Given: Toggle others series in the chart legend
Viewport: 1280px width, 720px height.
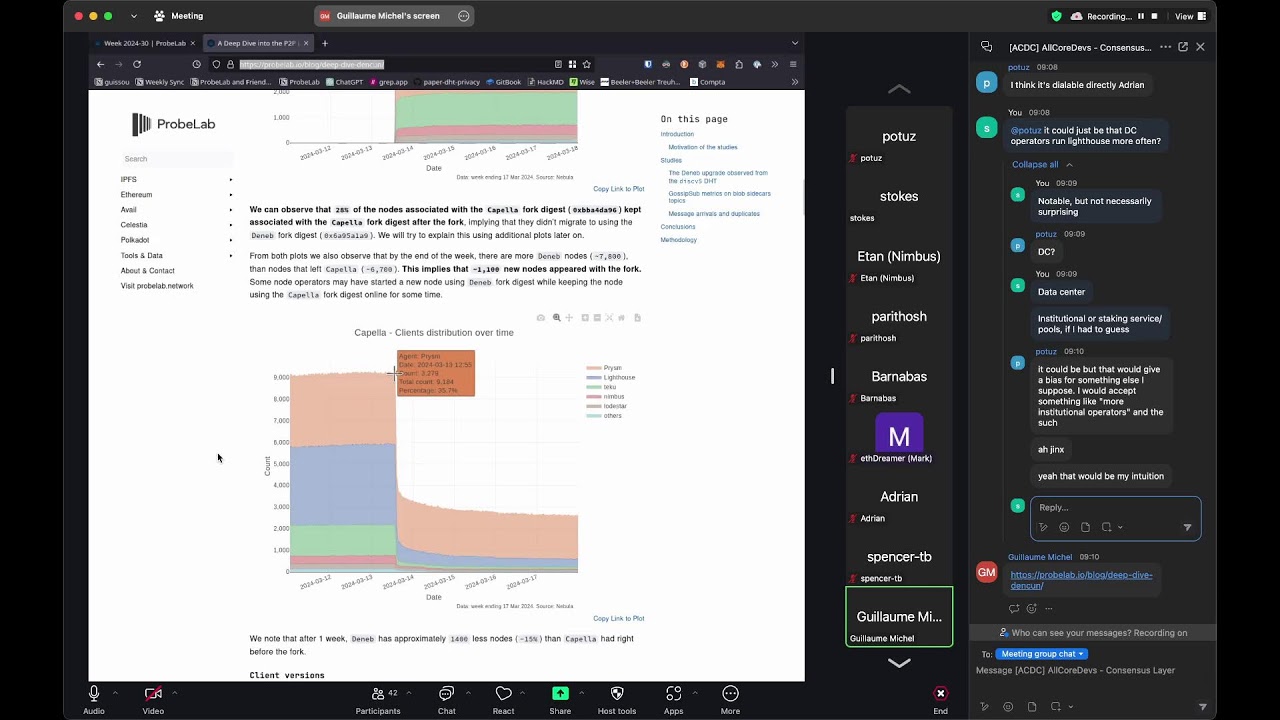Looking at the screenshot, I should (604, 415).
